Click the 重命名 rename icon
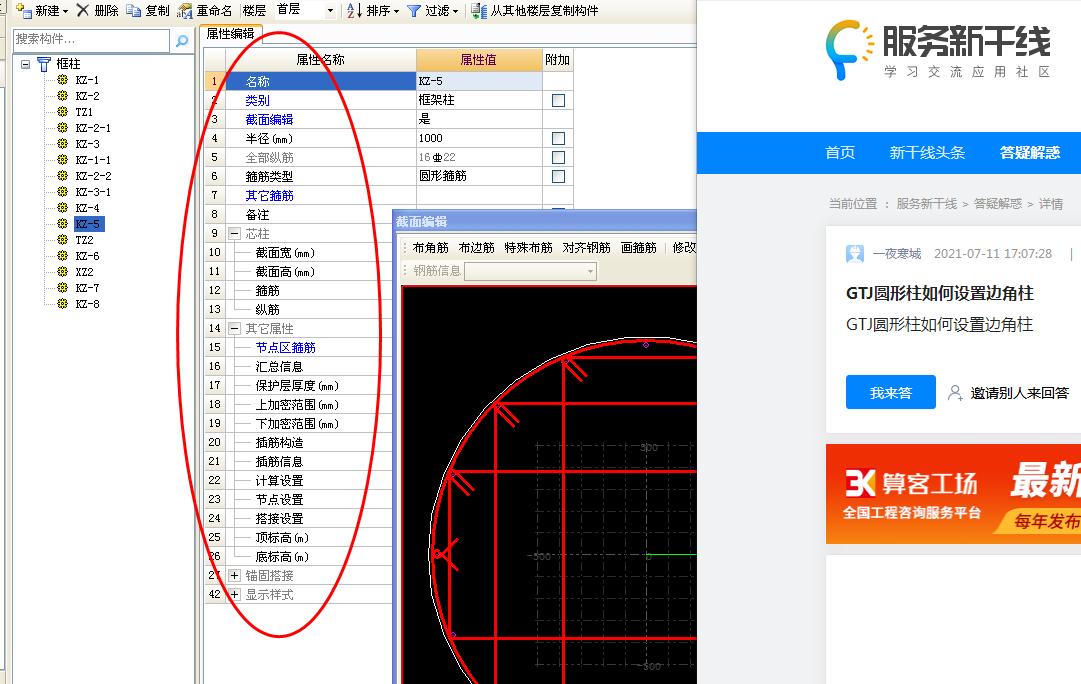The height and width of the screenshot is (684, 1081). pyautogui.click(x=185, y=10)
